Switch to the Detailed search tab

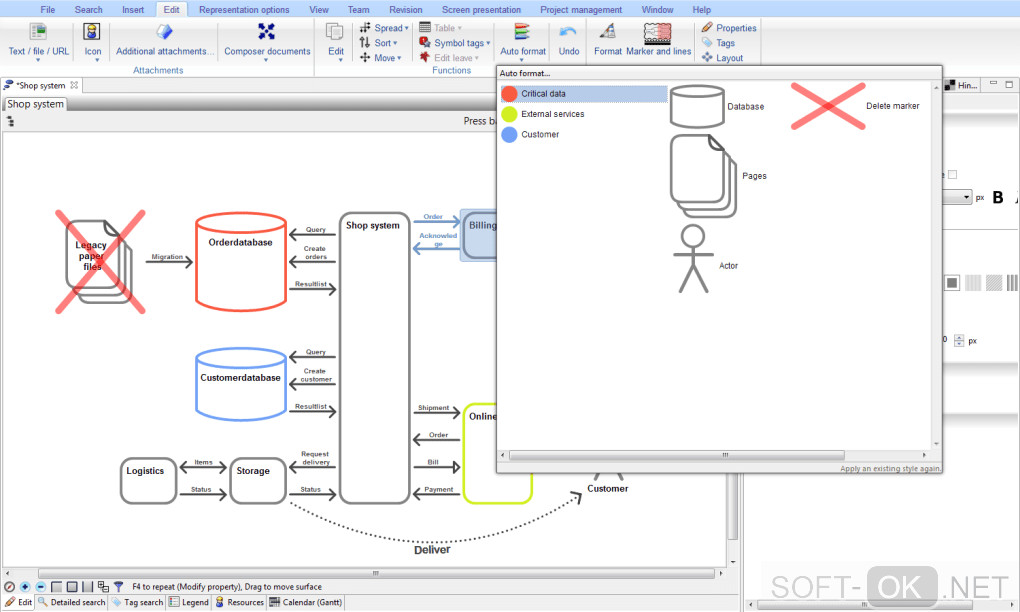[x=71, y=602]
